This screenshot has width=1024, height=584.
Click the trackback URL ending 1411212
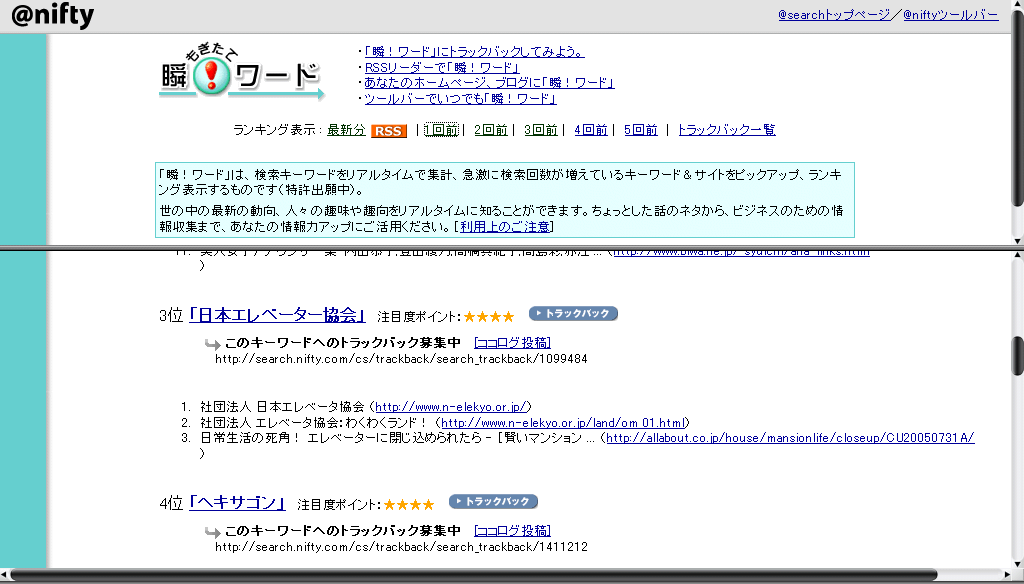pyautogui.click(x=401, y=547)
